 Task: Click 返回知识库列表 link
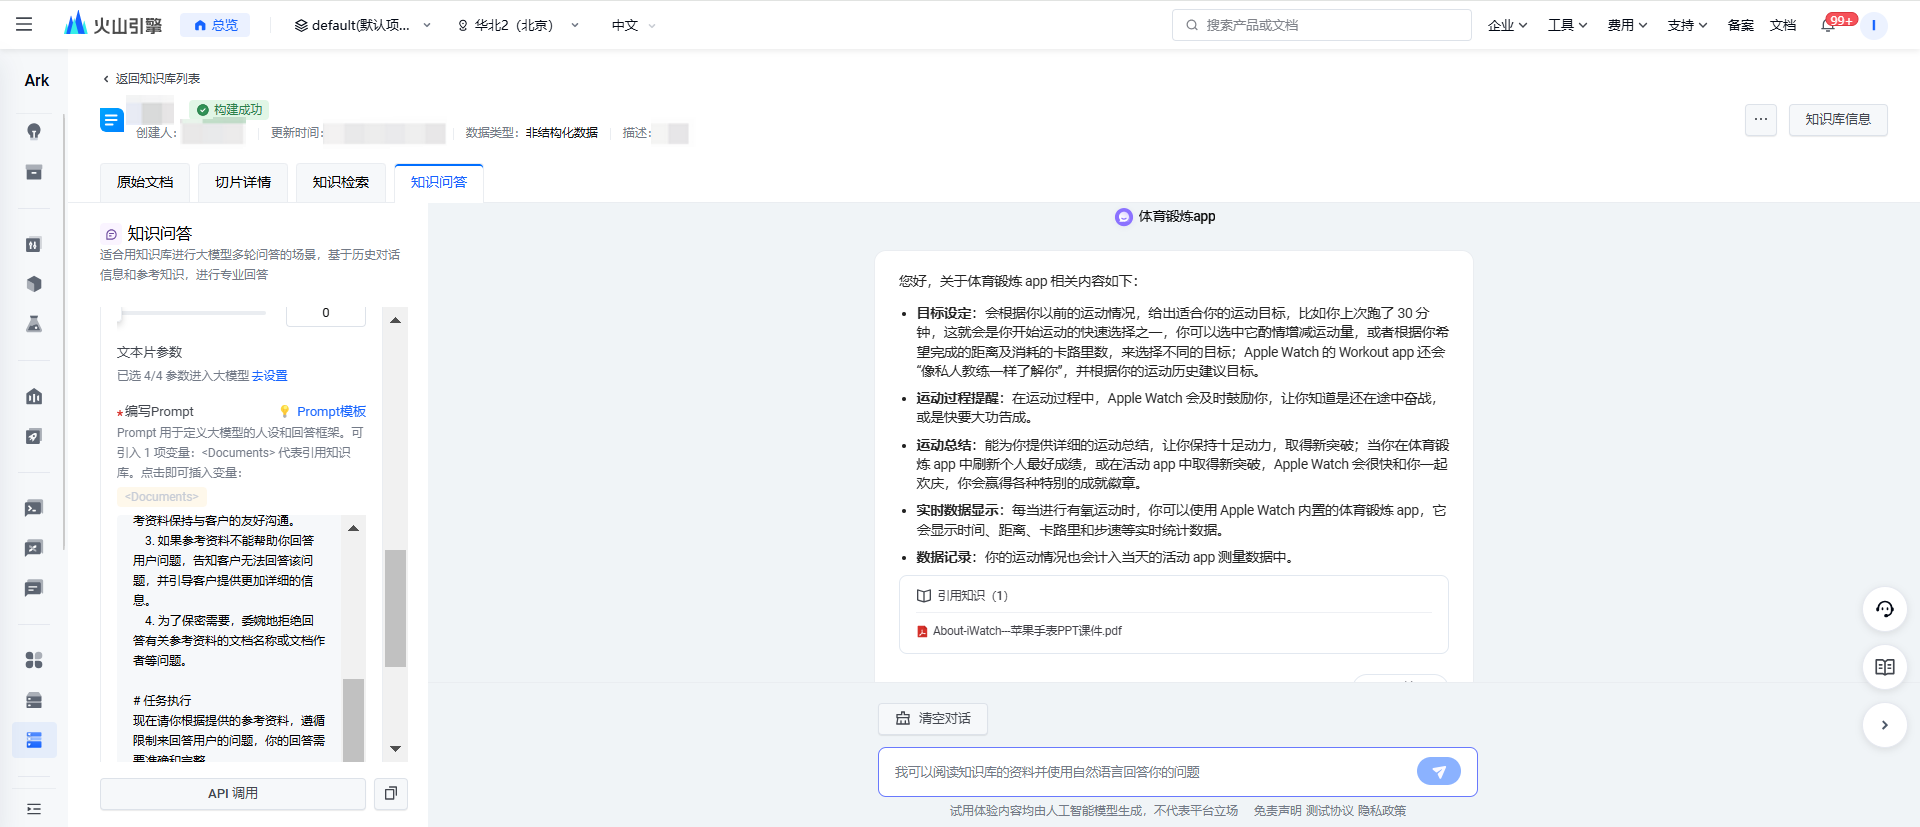[x=152, y=78]
